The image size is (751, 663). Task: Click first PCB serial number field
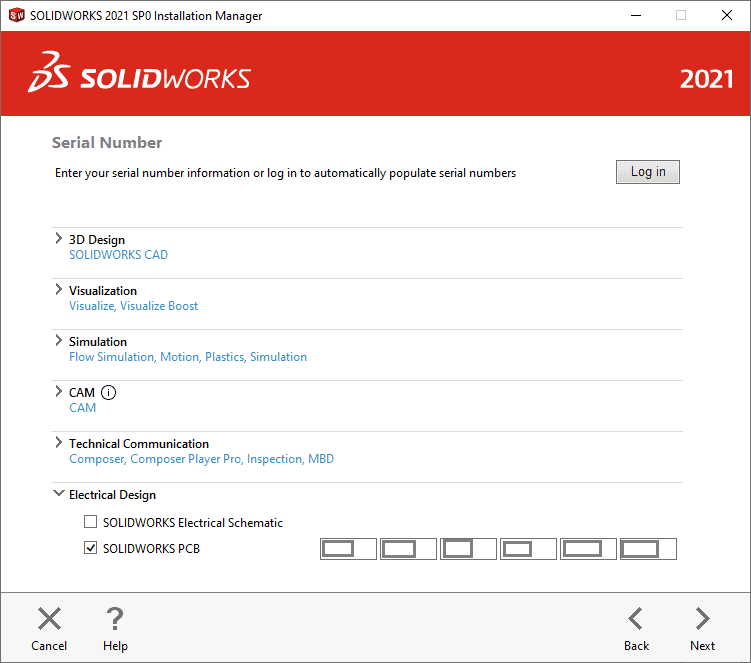[x=348, y=549]
